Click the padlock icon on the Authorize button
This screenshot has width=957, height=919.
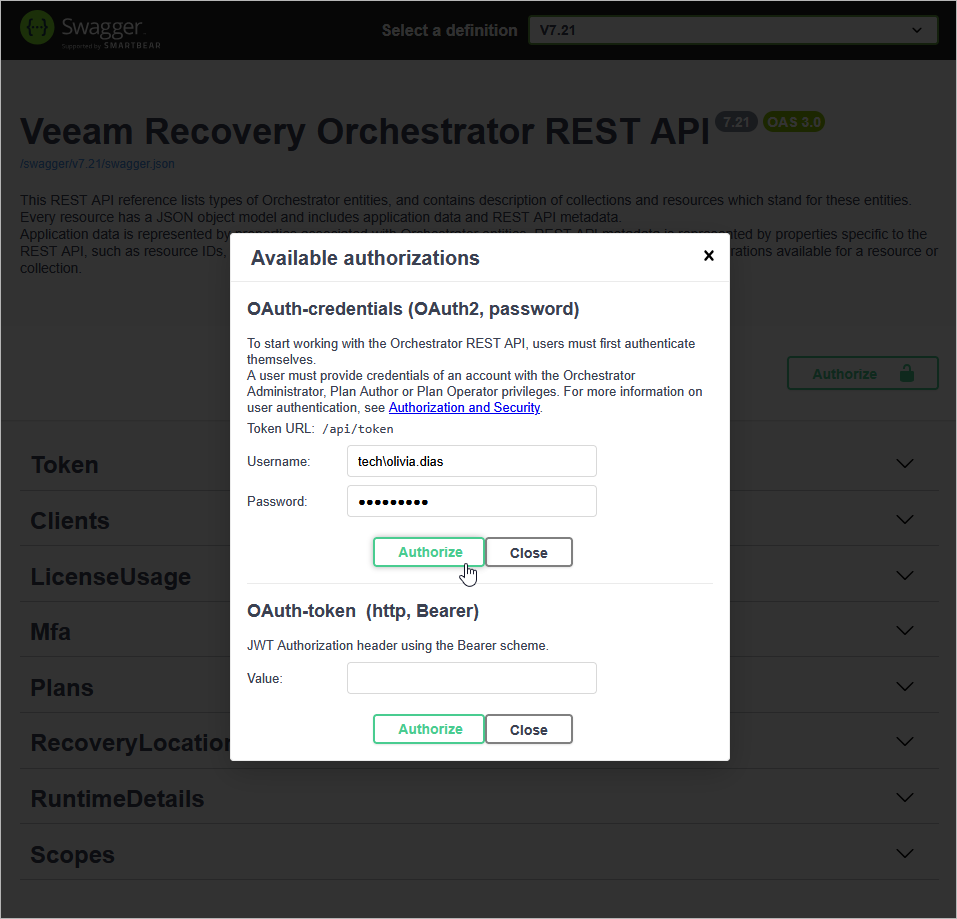(x=906, y=372)
